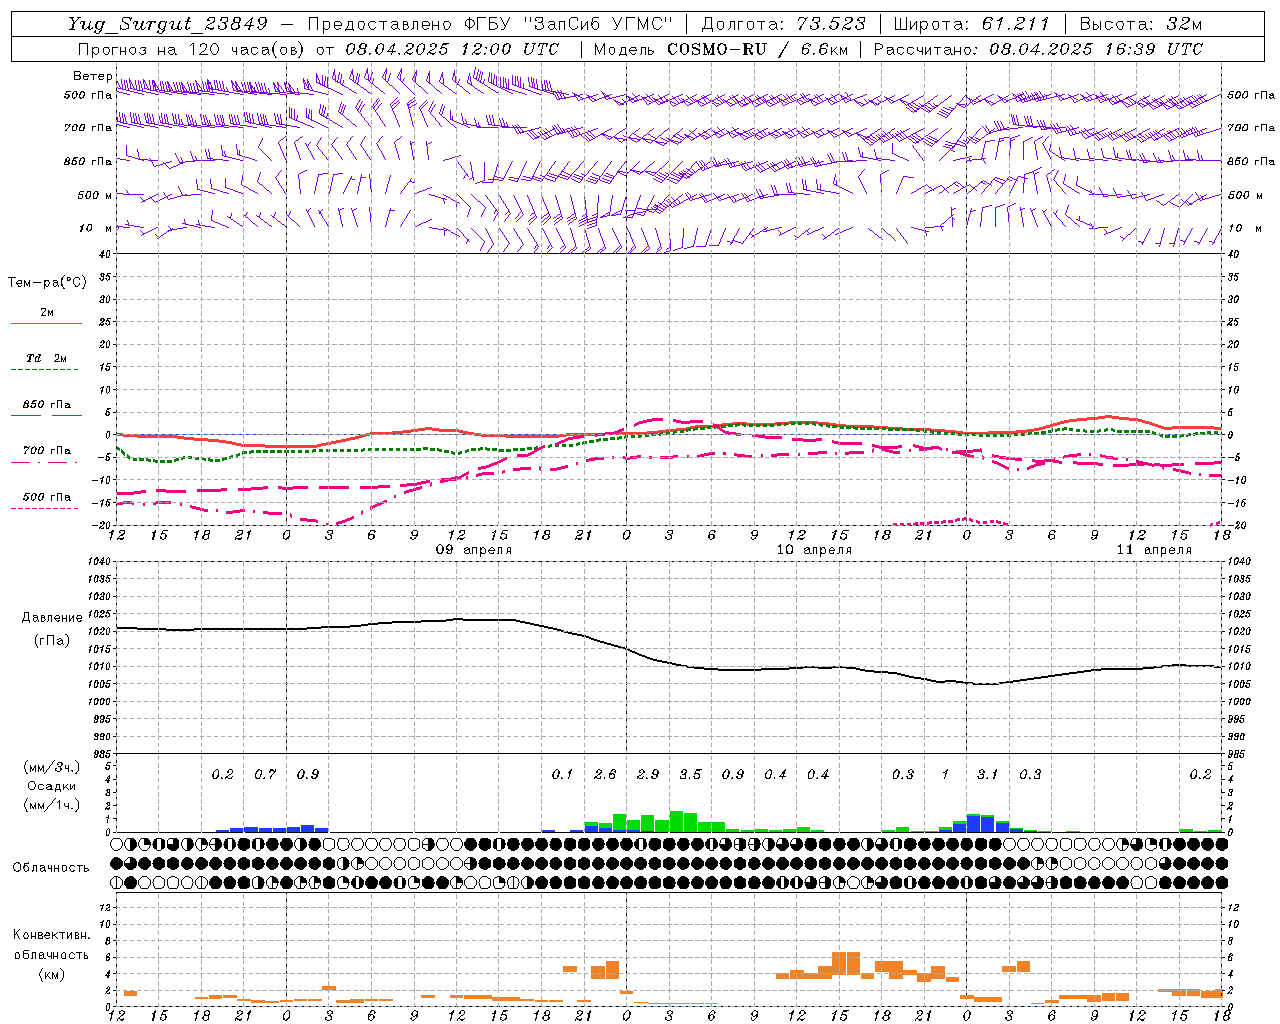This screenshot has width=1280, height=1024.
Task: Click the (мм/1ч.) unit label
Action: pyautogui.click(x=50, y=804)
